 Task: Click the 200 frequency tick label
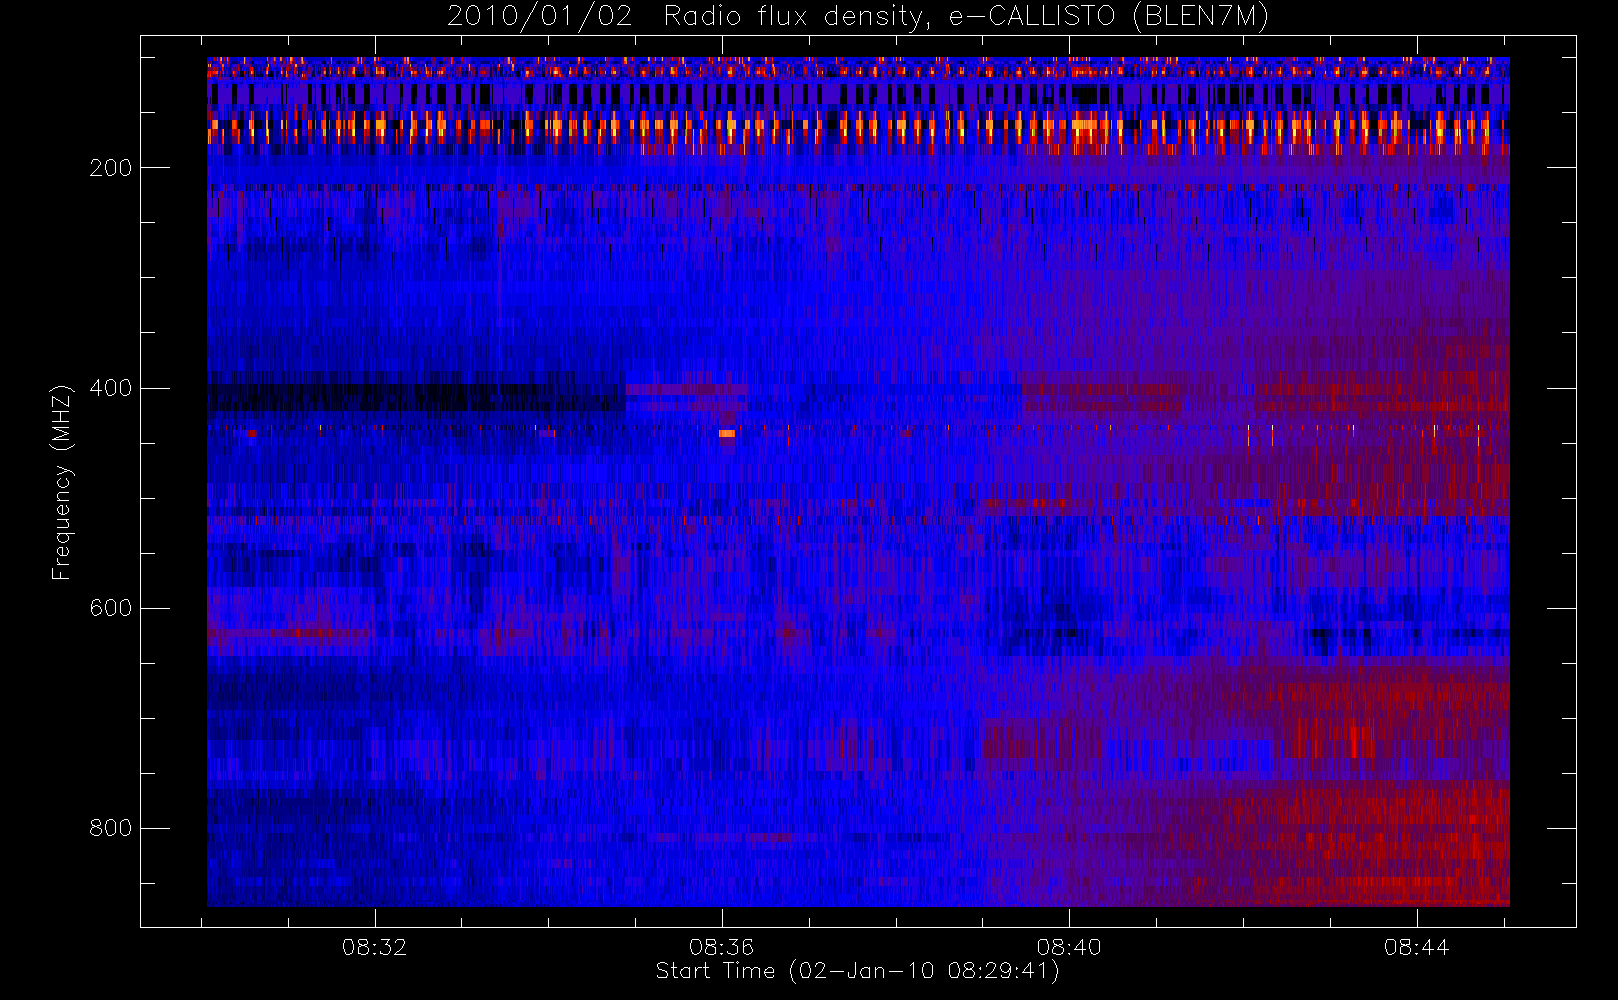tap(111, 168)
